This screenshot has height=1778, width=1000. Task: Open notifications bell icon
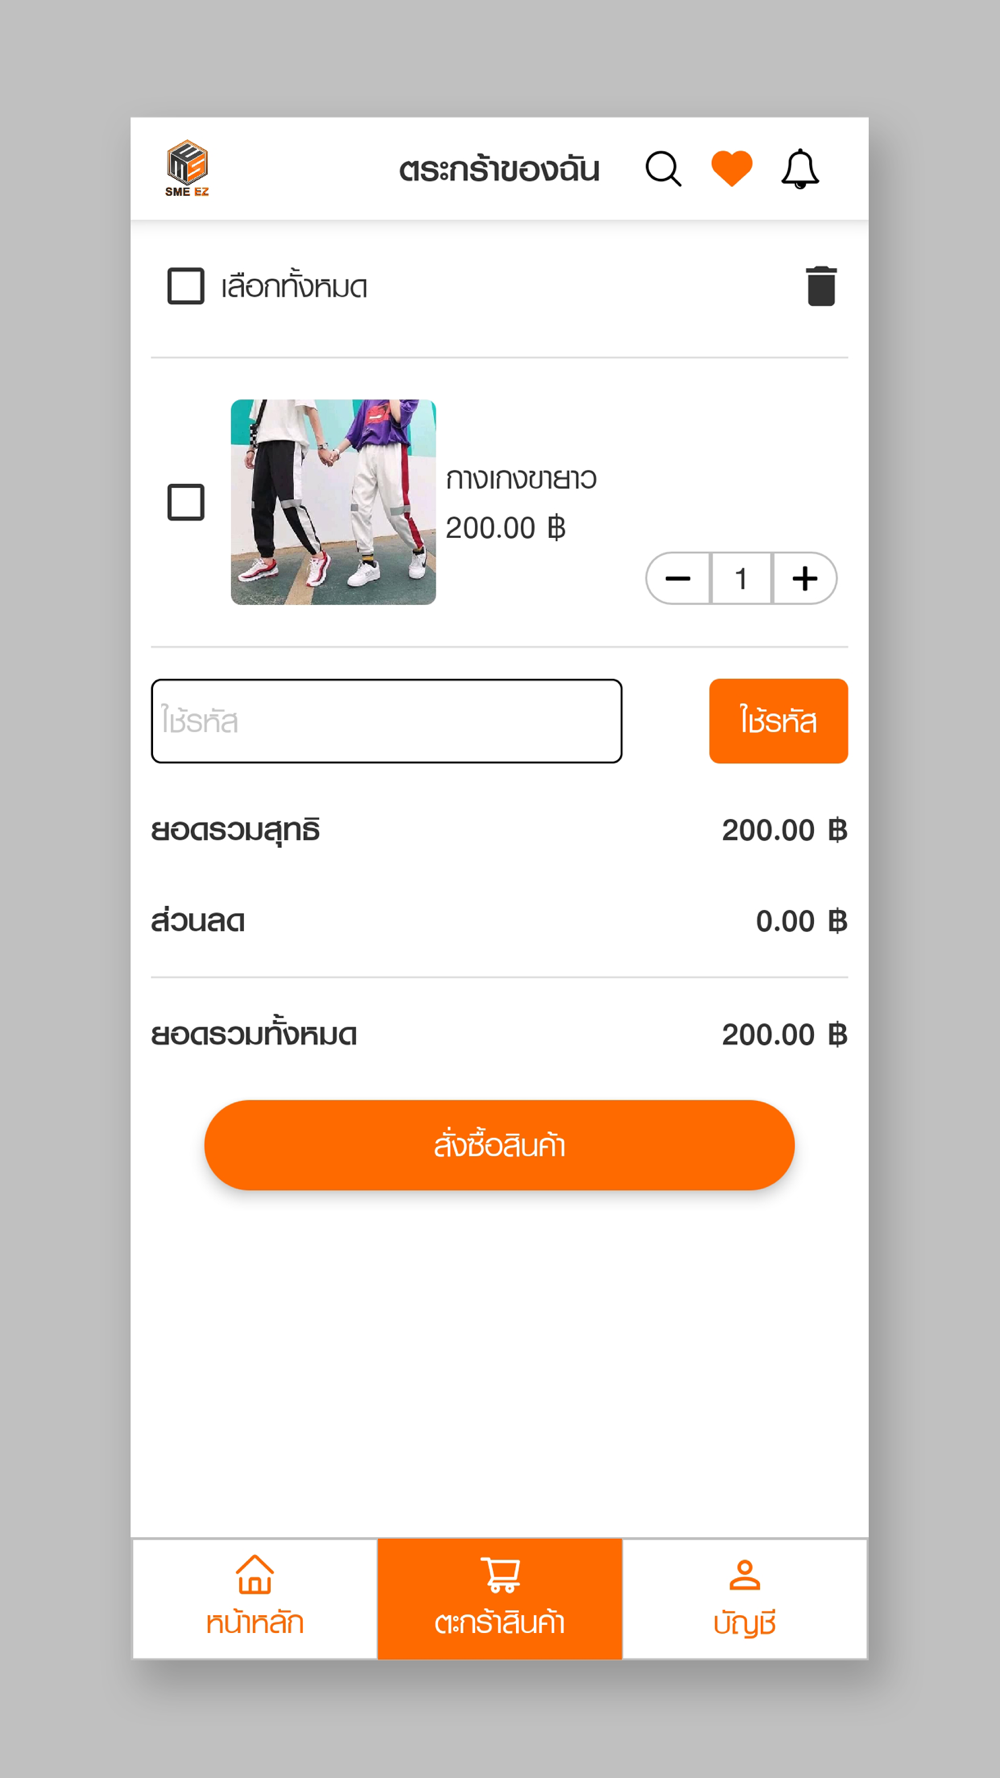click(800, 169)
